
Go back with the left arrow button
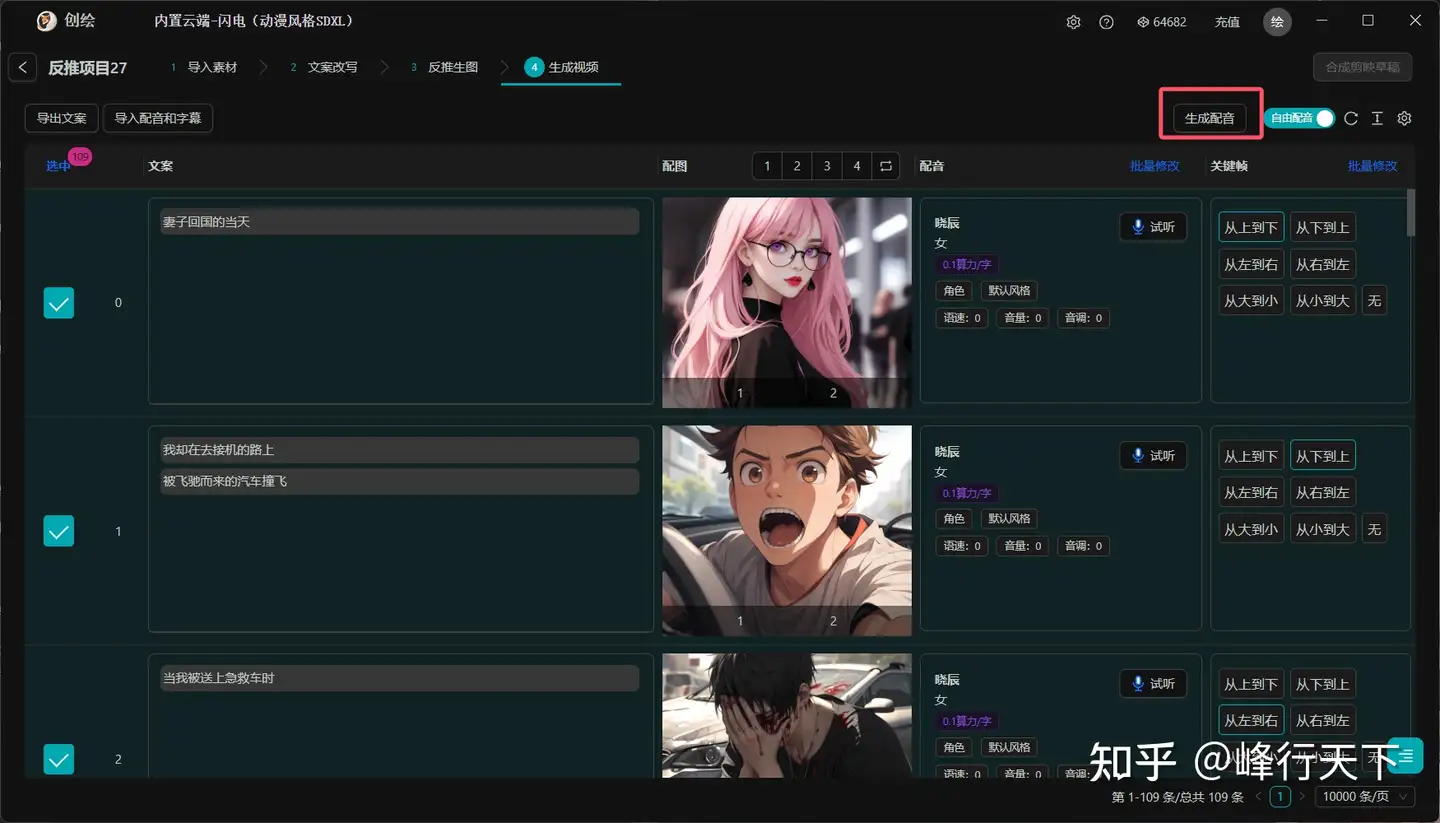pyautogui.click(x=22, y=67)
